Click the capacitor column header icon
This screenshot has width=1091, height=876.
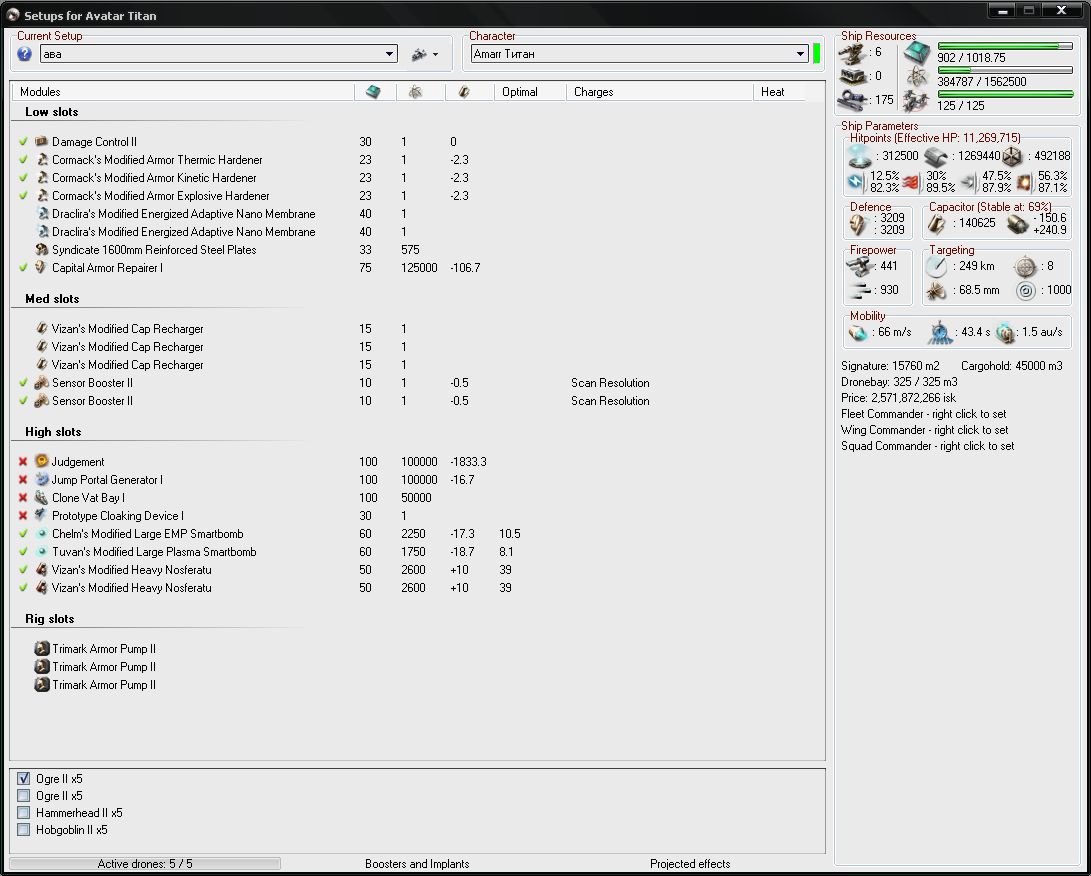pyautogui.click(x=464, y=92)
